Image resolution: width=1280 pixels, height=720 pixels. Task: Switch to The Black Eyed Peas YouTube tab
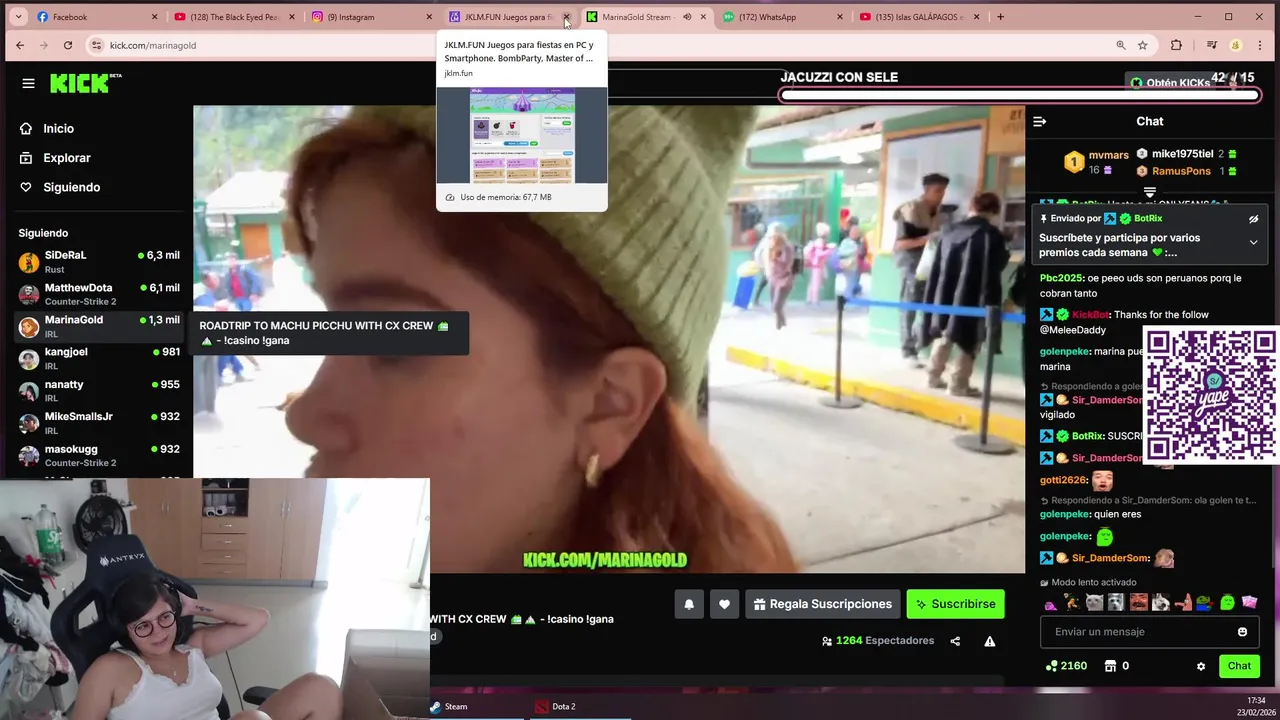pyautogui.click(x=236, y=17)
